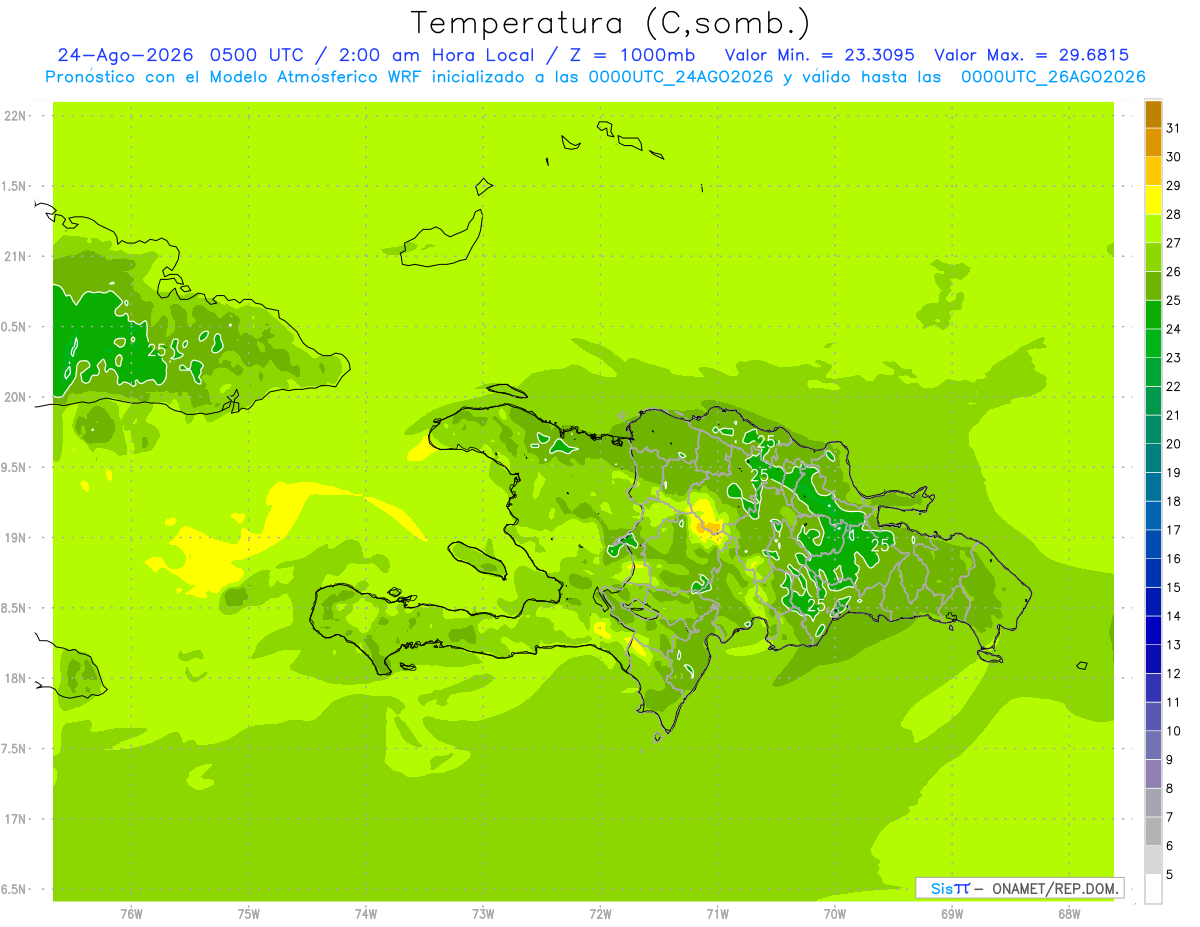1200x927 pixels.
Task: Click the dark blue 13 degree legend swatch
Action: (1153, 631)
